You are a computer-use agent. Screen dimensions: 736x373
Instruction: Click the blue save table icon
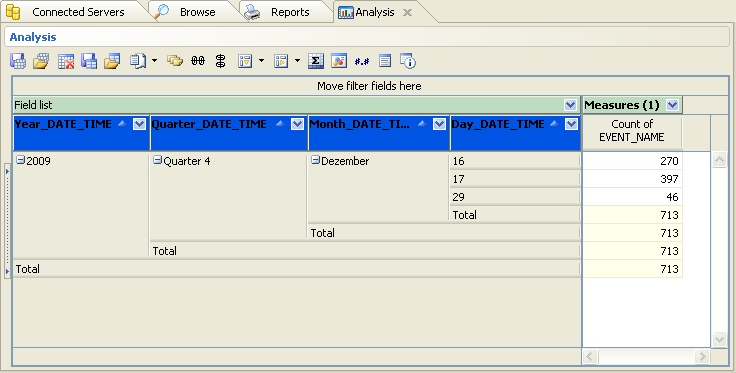(x=89, y=61)
